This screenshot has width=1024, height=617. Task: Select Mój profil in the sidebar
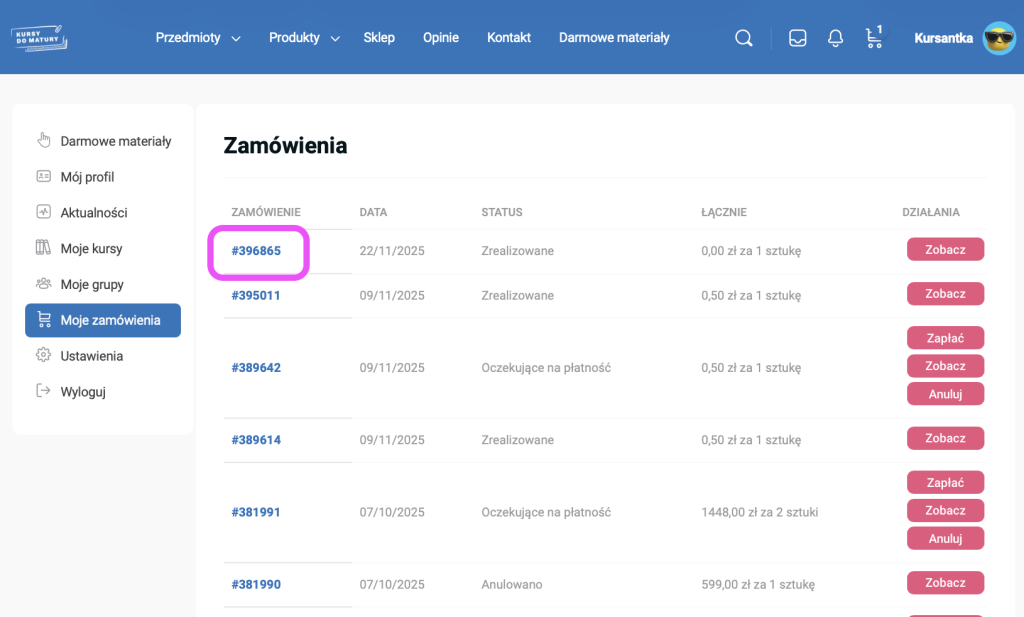click(87, 177)
